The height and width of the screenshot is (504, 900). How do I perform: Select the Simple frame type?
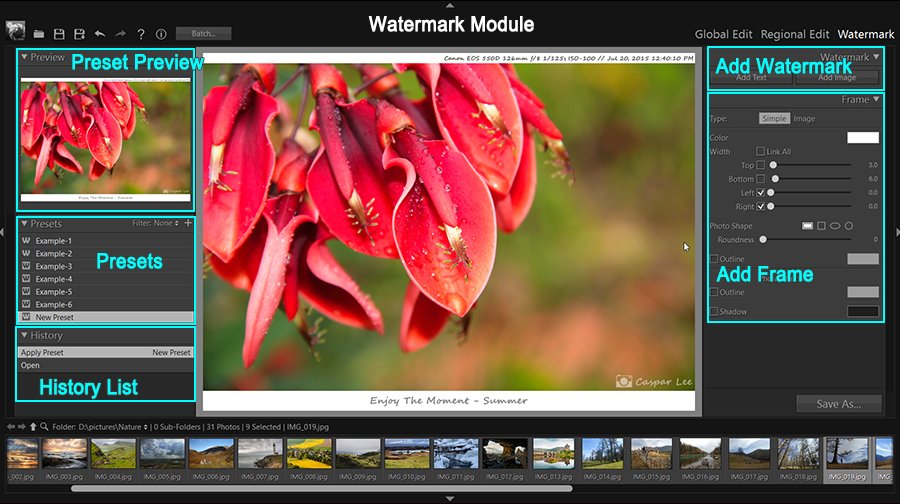774,118
